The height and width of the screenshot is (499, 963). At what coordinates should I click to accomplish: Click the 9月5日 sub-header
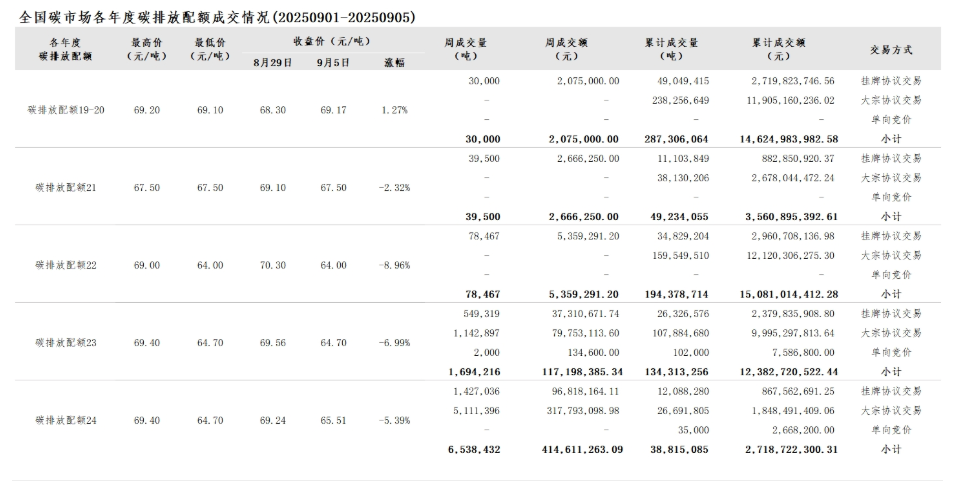click(x=333, y=62)
